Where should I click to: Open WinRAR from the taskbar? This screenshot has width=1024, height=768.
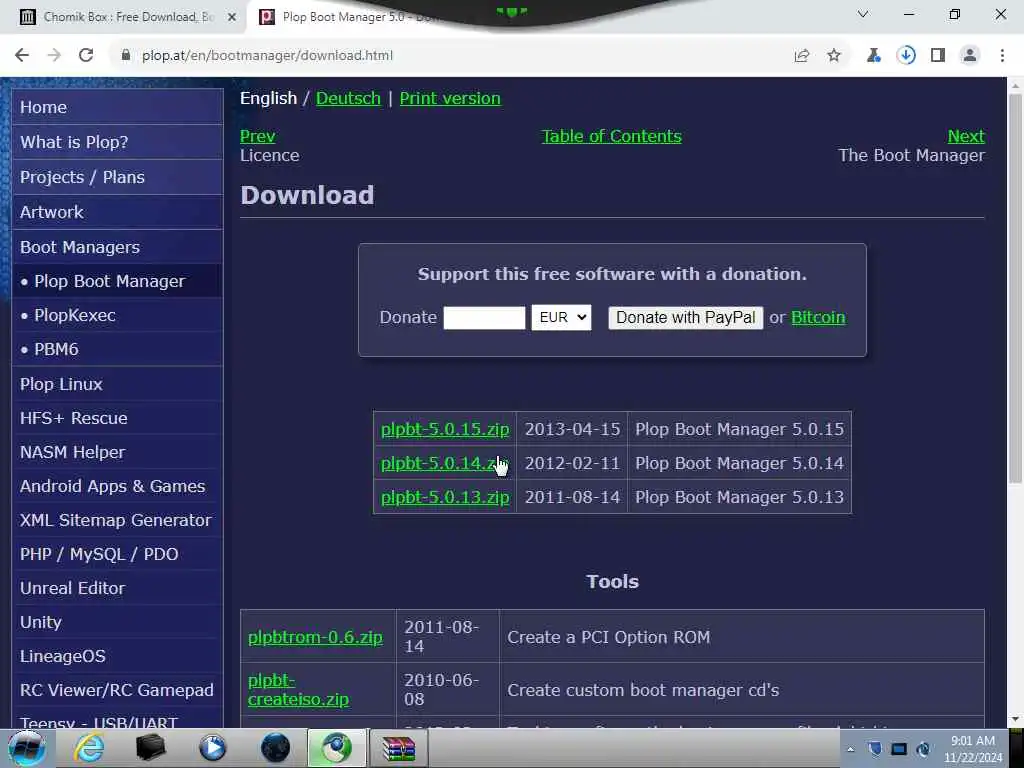tap(399, 748)
